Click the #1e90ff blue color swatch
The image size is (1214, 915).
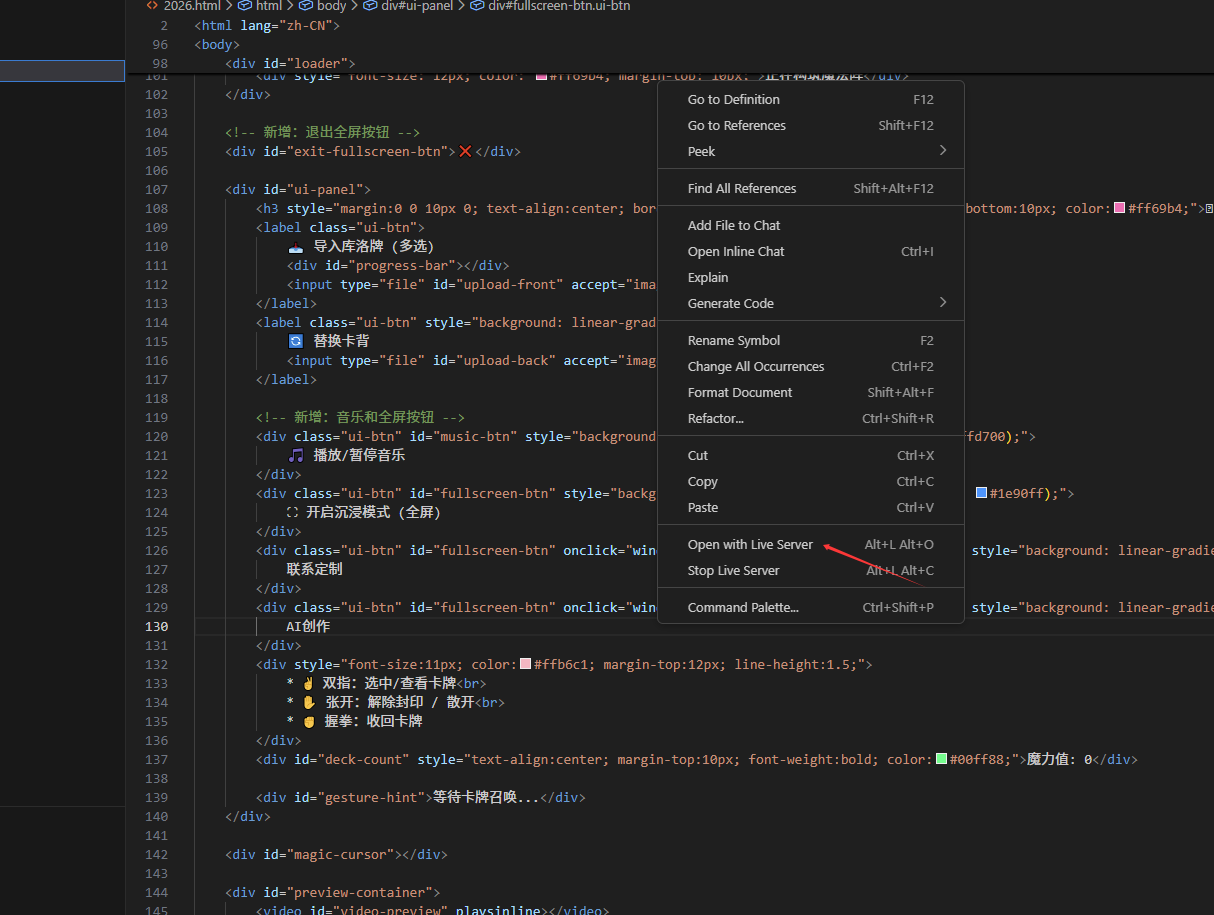pyautogui.click(x=981, y=494)
